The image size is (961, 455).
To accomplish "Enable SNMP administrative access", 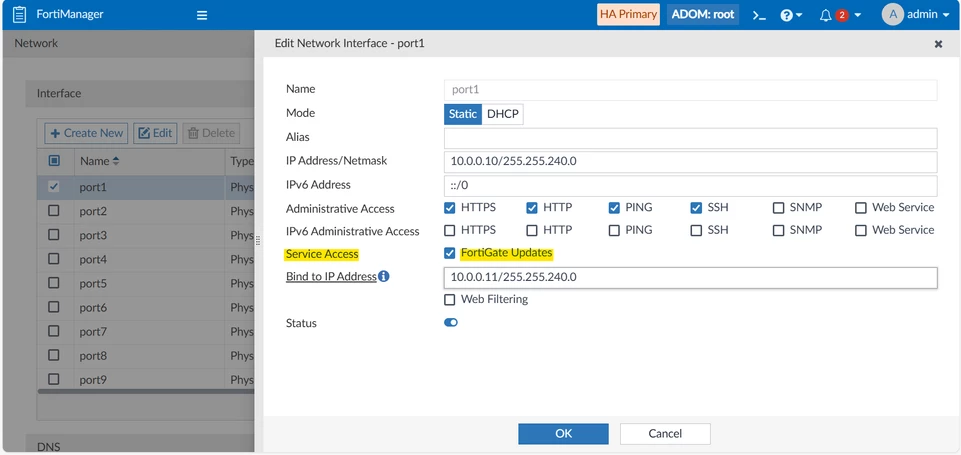I will (x=778, y=208).
